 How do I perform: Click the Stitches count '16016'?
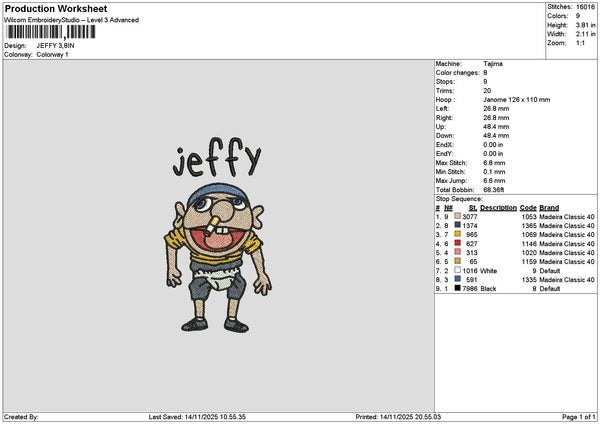585,7
